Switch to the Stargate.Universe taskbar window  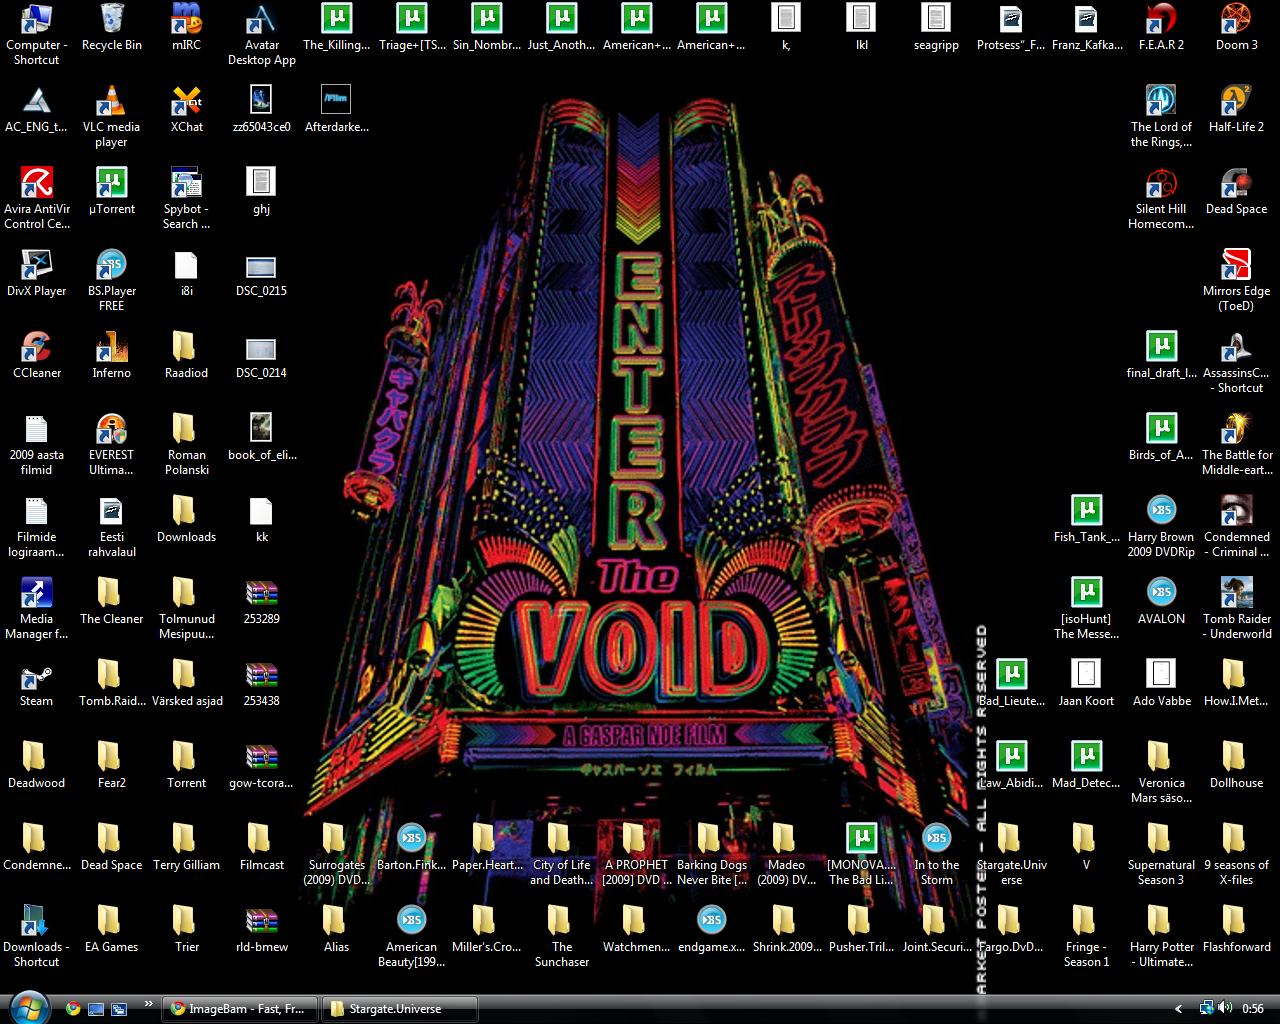coord(400,1008)
